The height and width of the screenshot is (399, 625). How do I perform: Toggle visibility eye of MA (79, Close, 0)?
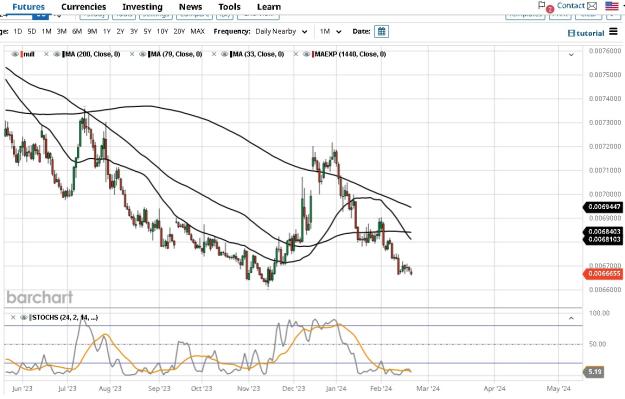(142, 54)
